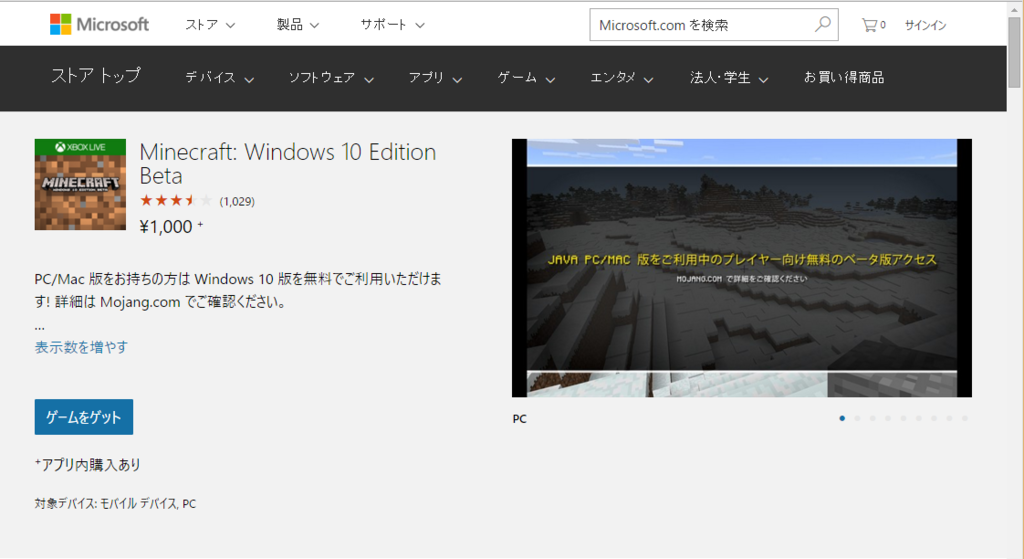Click the Minecraft: Windows 10 Edition Beta title
This screenshot has width=1024, height=559.
coord(287,164)
